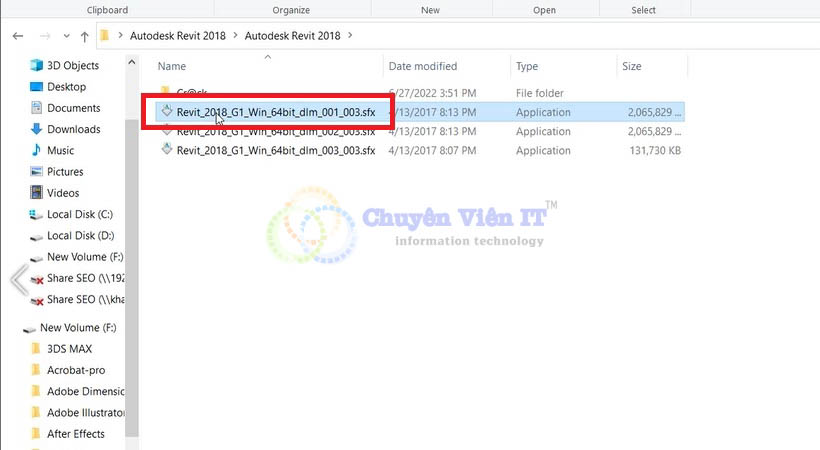The width and height of the screenshot is (820, 450).
Task: Click the 131,730 KB size cell
Action: (x=655, y=151)
